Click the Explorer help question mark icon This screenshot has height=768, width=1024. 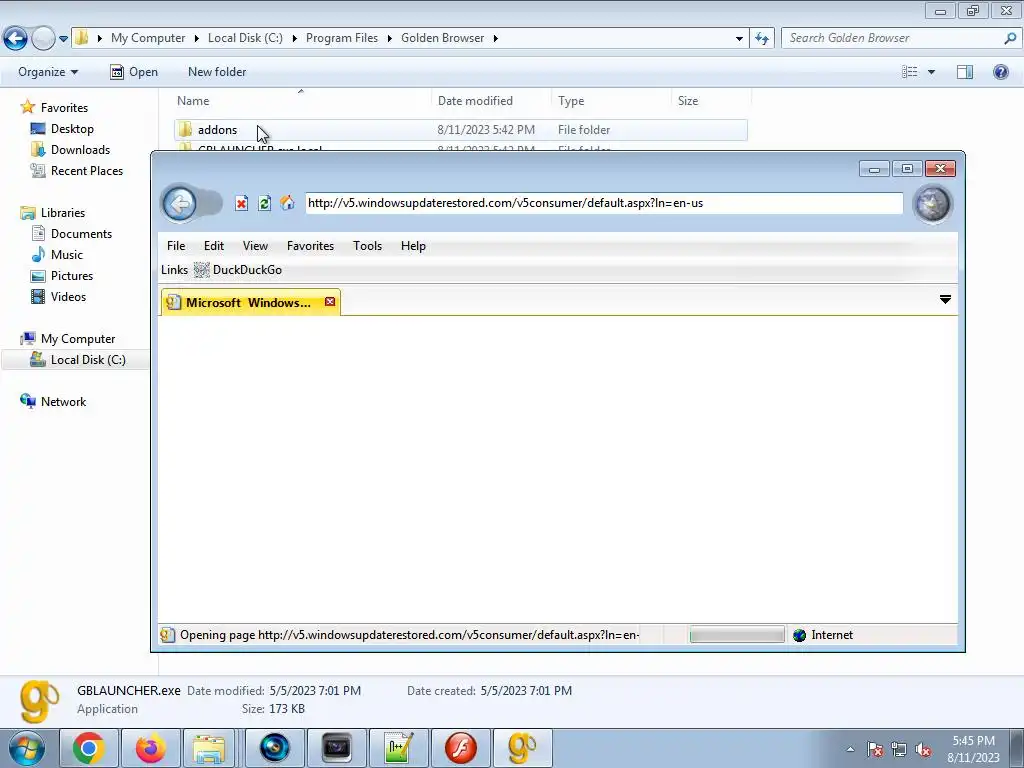[1000, 72]
